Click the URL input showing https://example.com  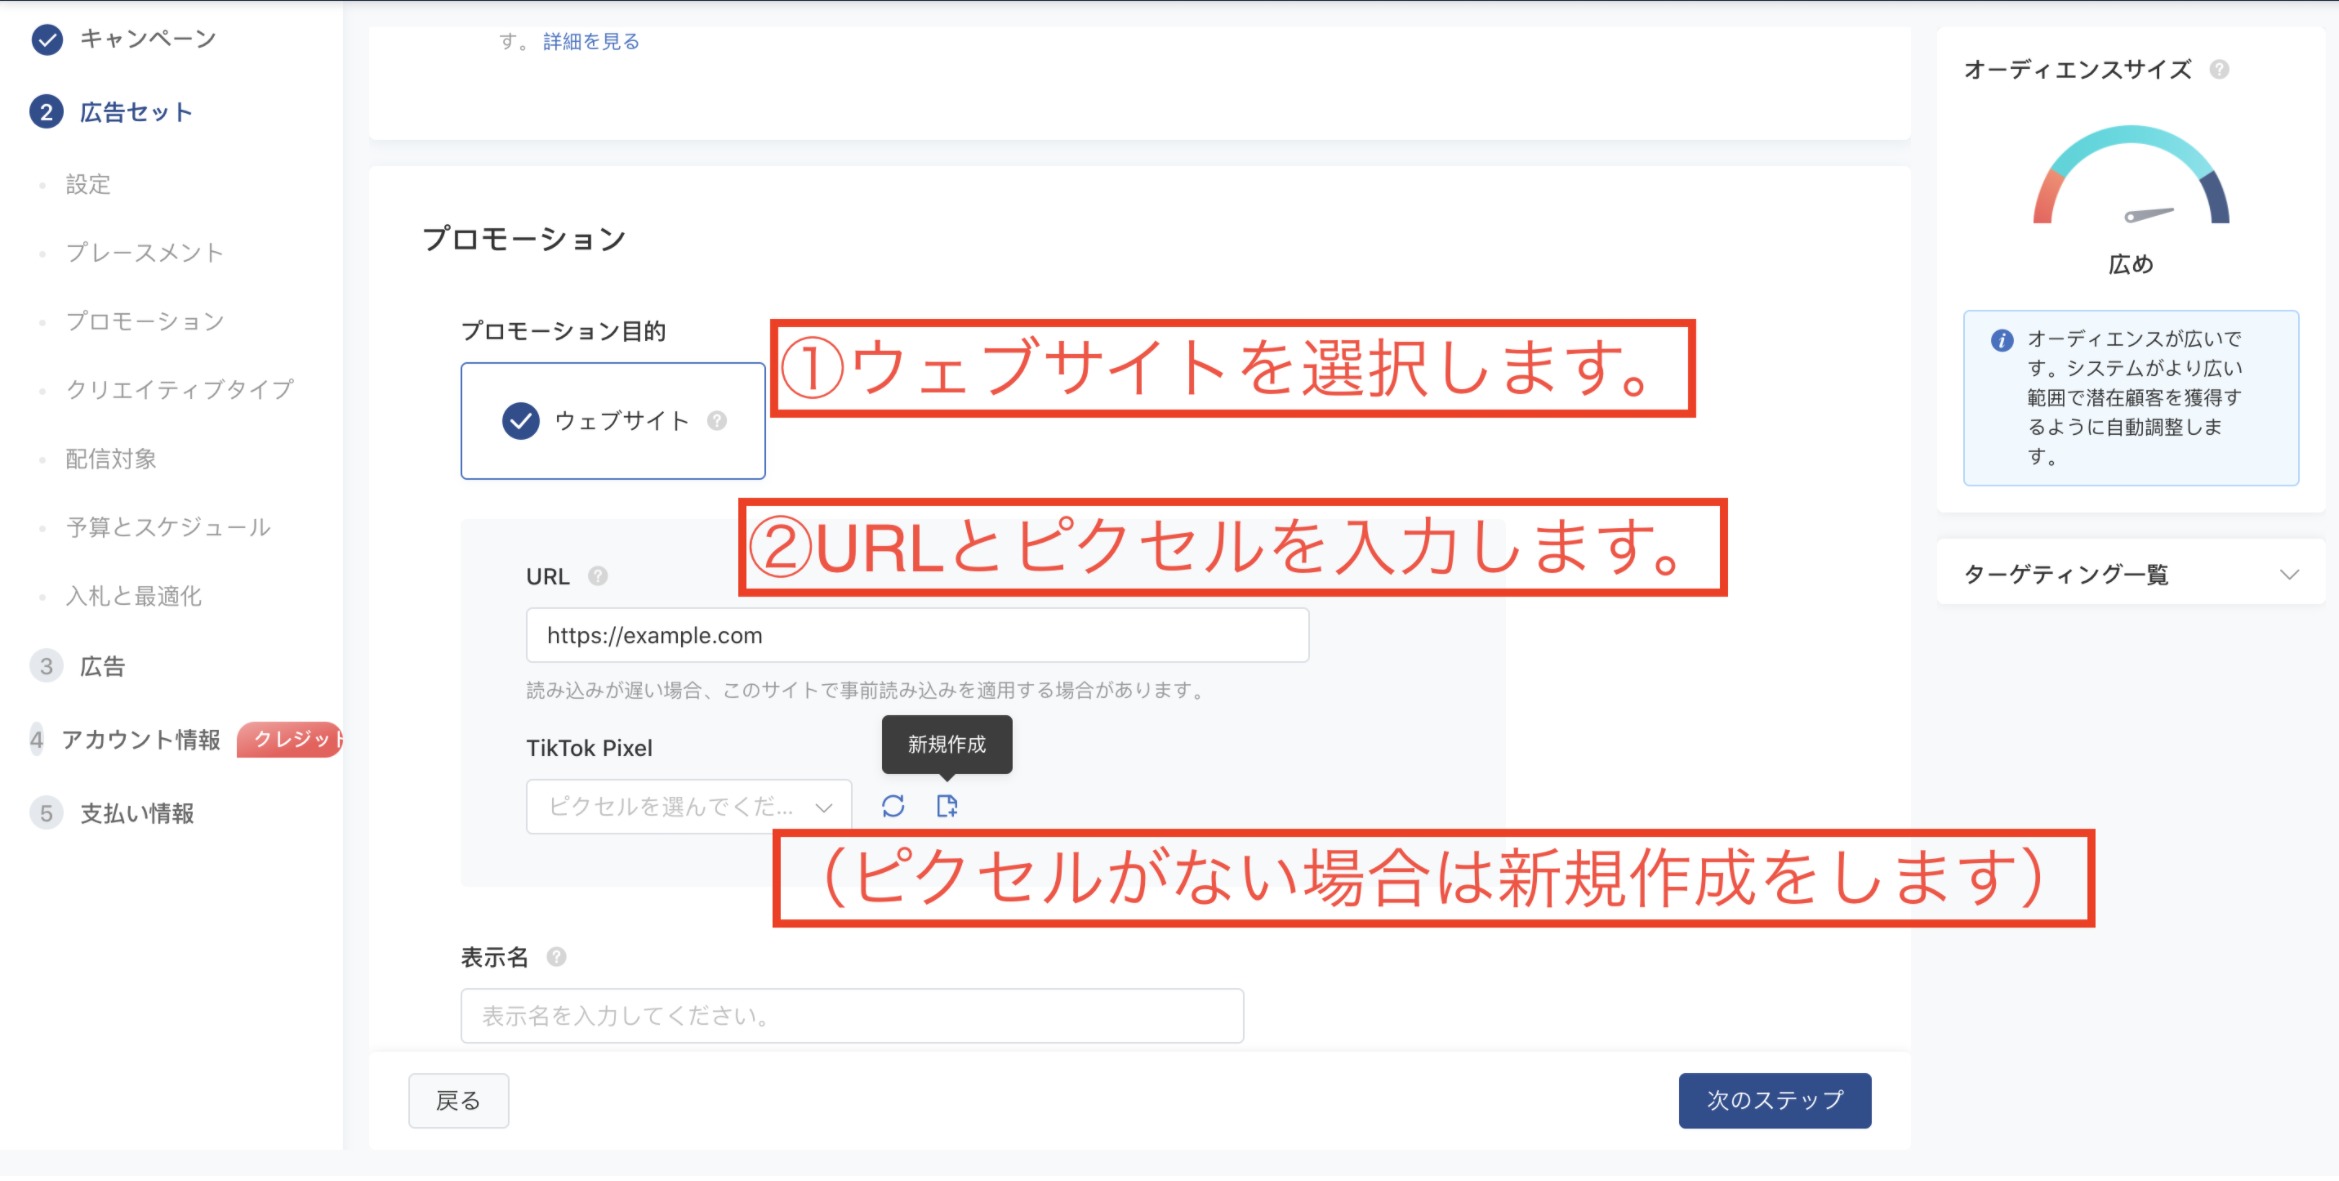point(916,634)
